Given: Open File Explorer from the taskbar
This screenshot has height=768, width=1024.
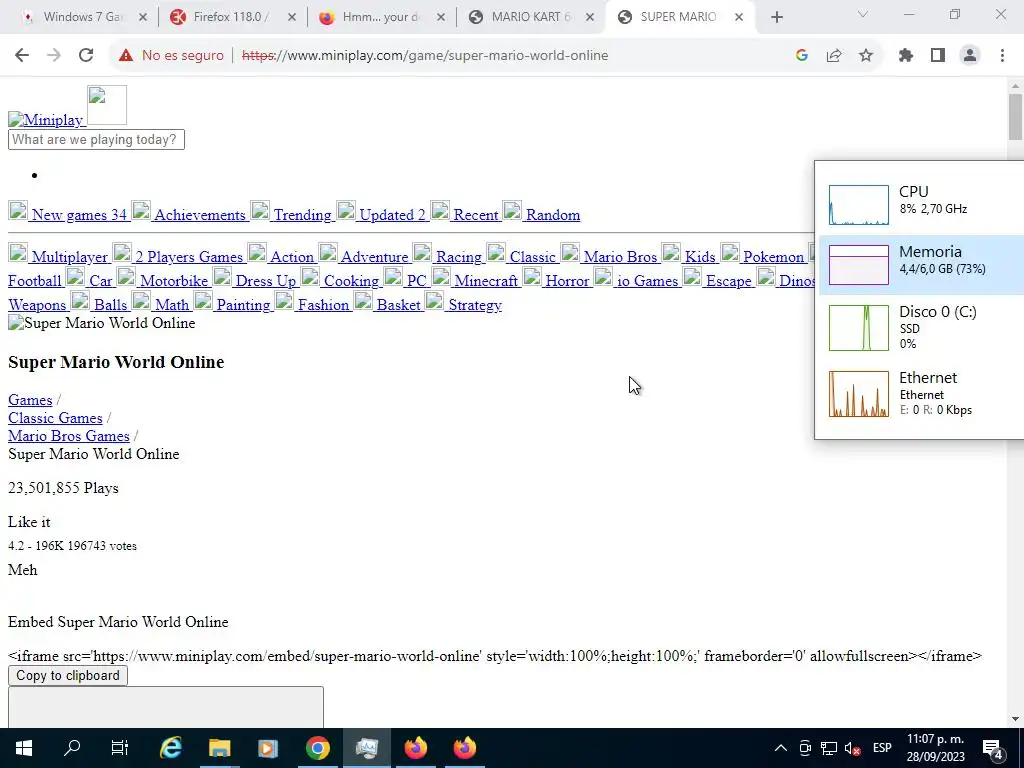Looking at the screenshot, I should pyautogui.click(x=219, y=748).
